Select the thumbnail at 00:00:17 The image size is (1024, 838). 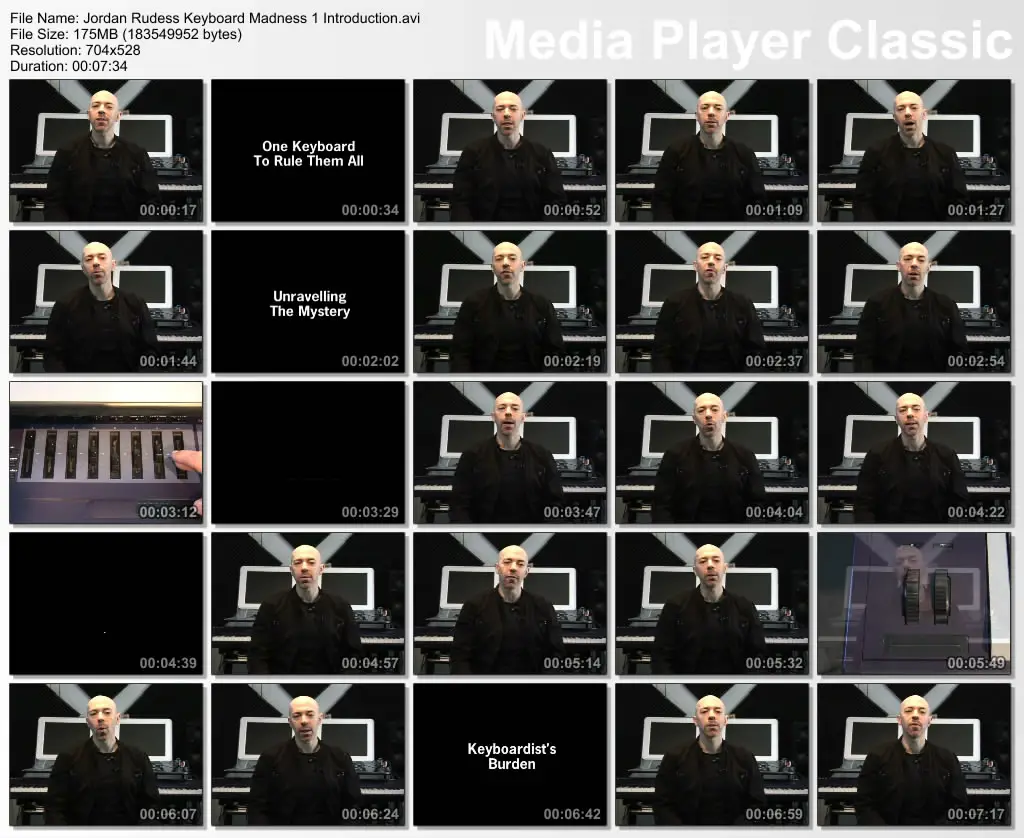point(106,151)
